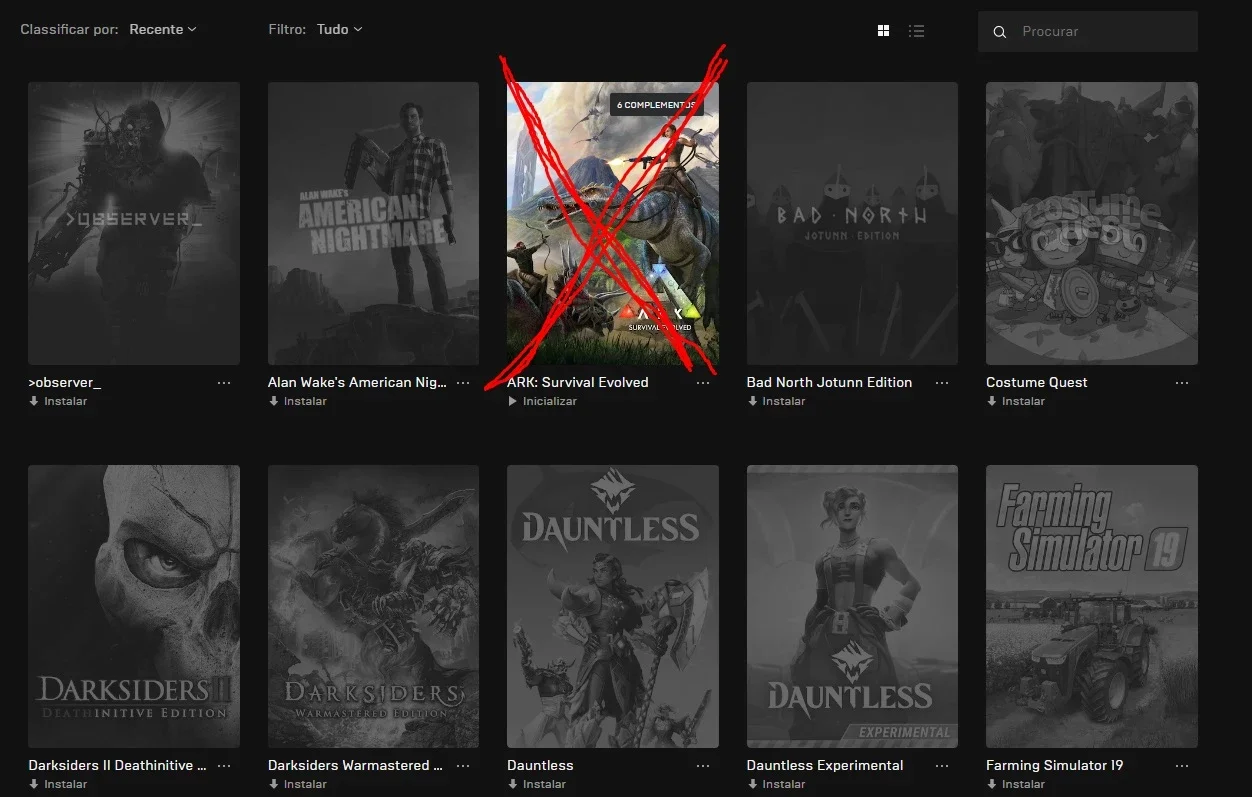The height and width of the screenshot is (797, 1252).
Task: Open the Darksiders Warmastered cover
Action: click(x=373, y=606)
